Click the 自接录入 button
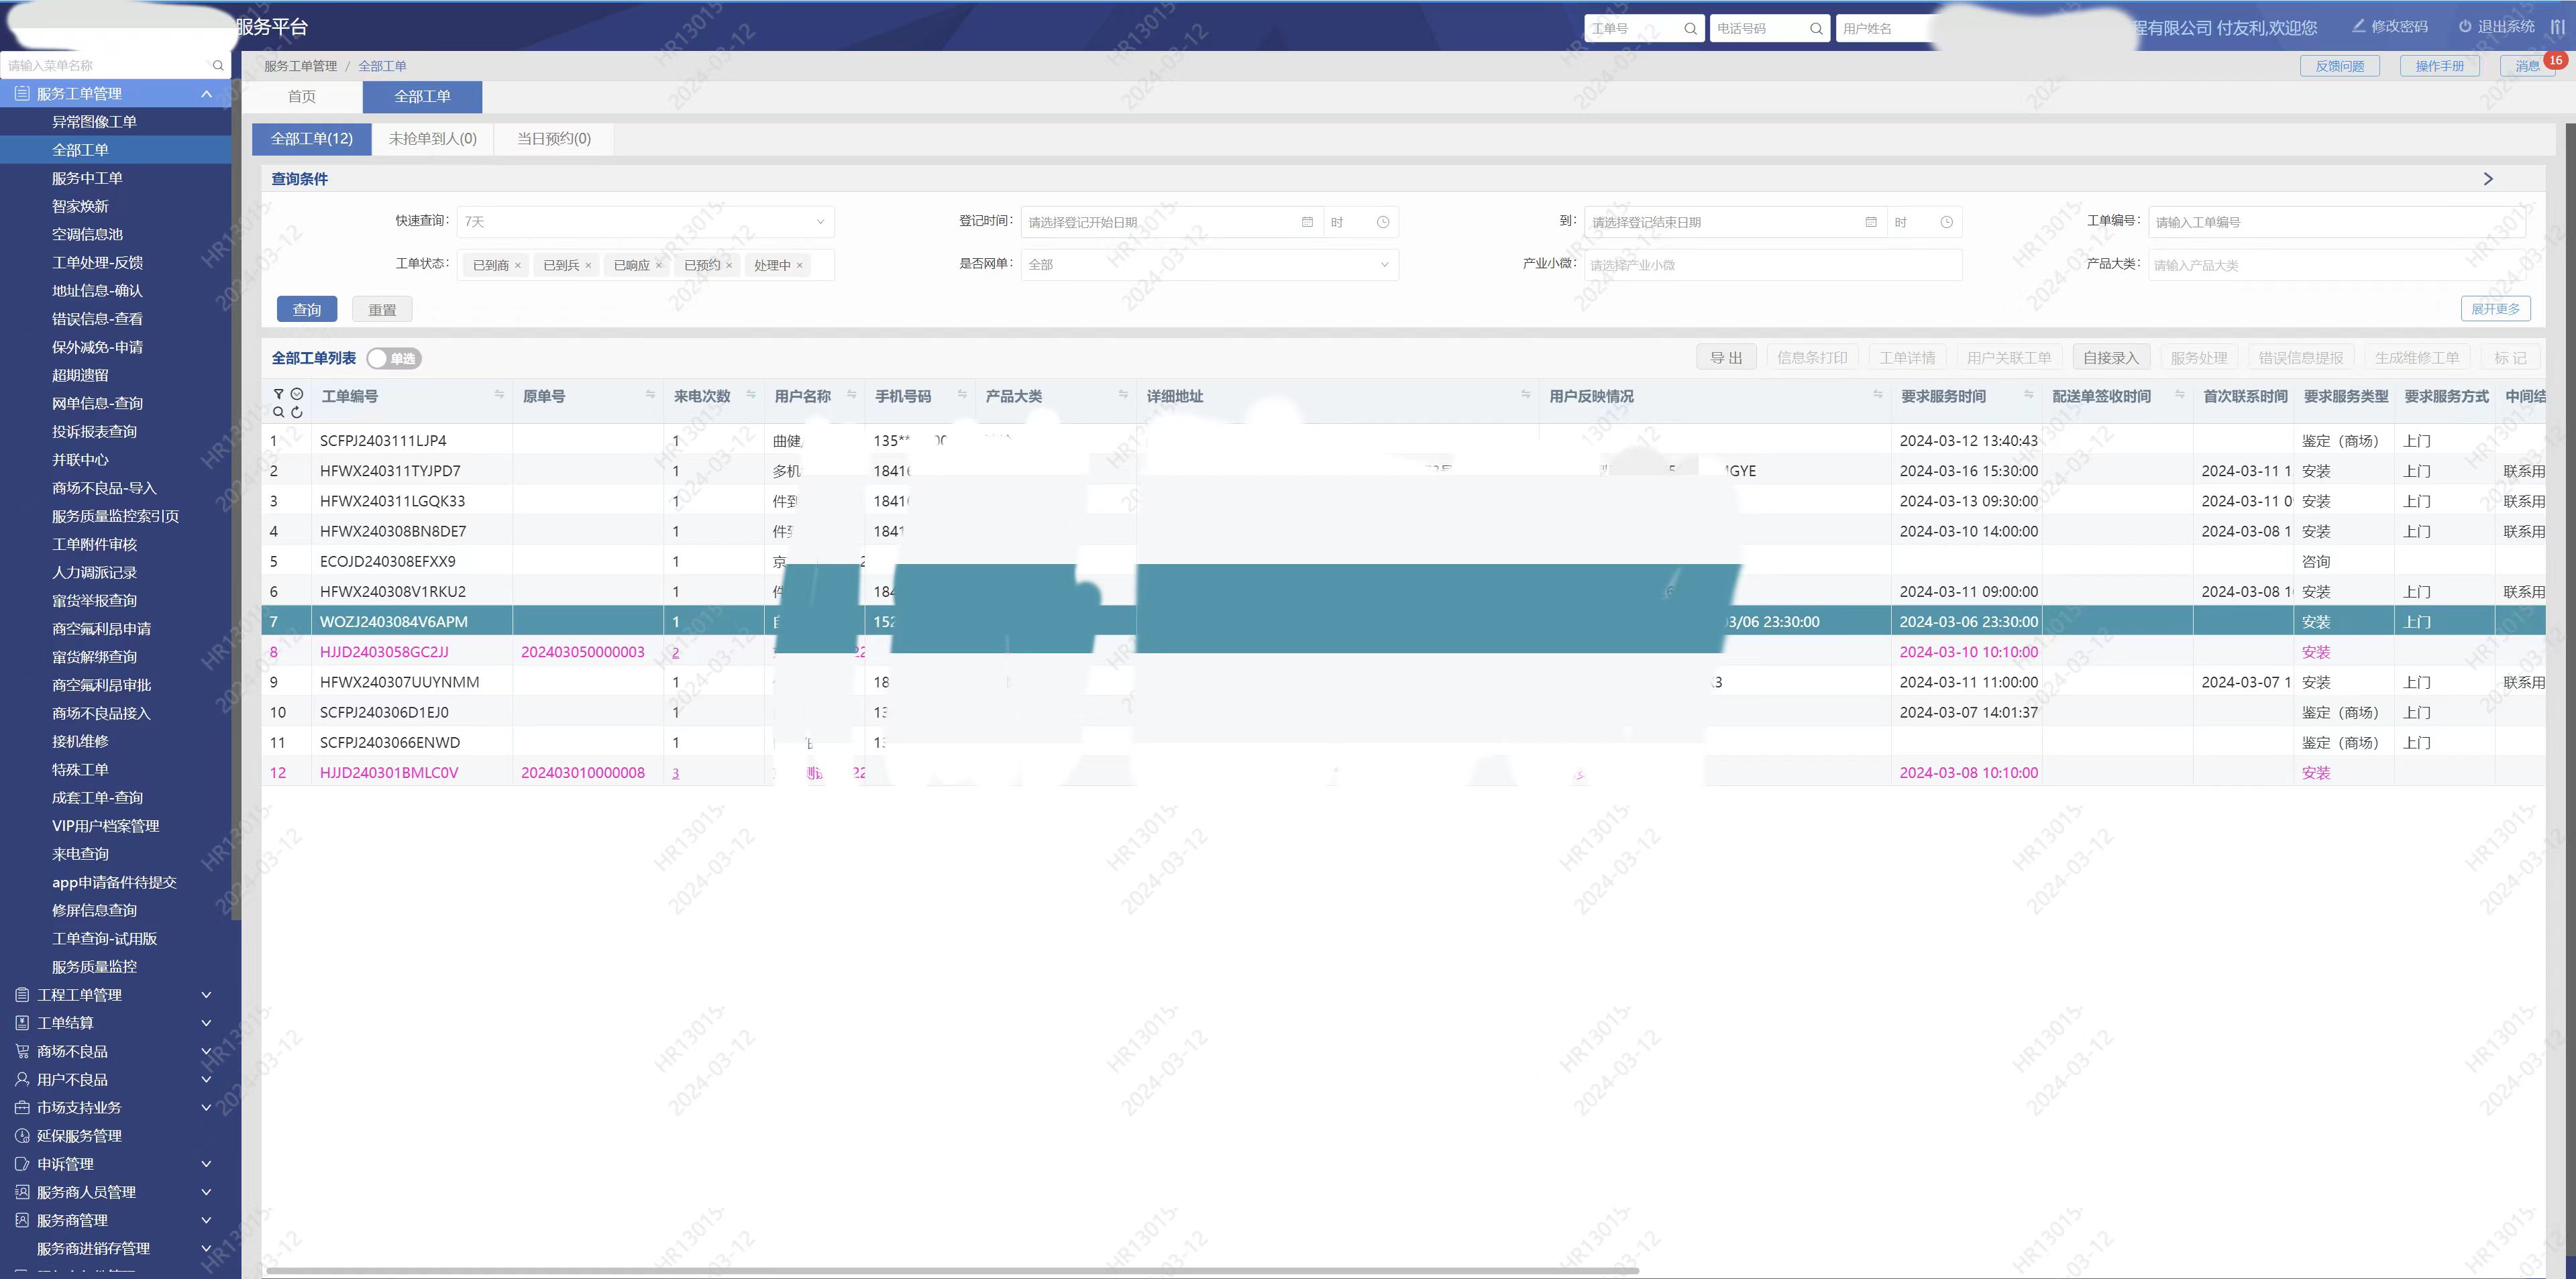Image resolution: width=2576 pixels, height=1279 pixels. pos(2111,358)
